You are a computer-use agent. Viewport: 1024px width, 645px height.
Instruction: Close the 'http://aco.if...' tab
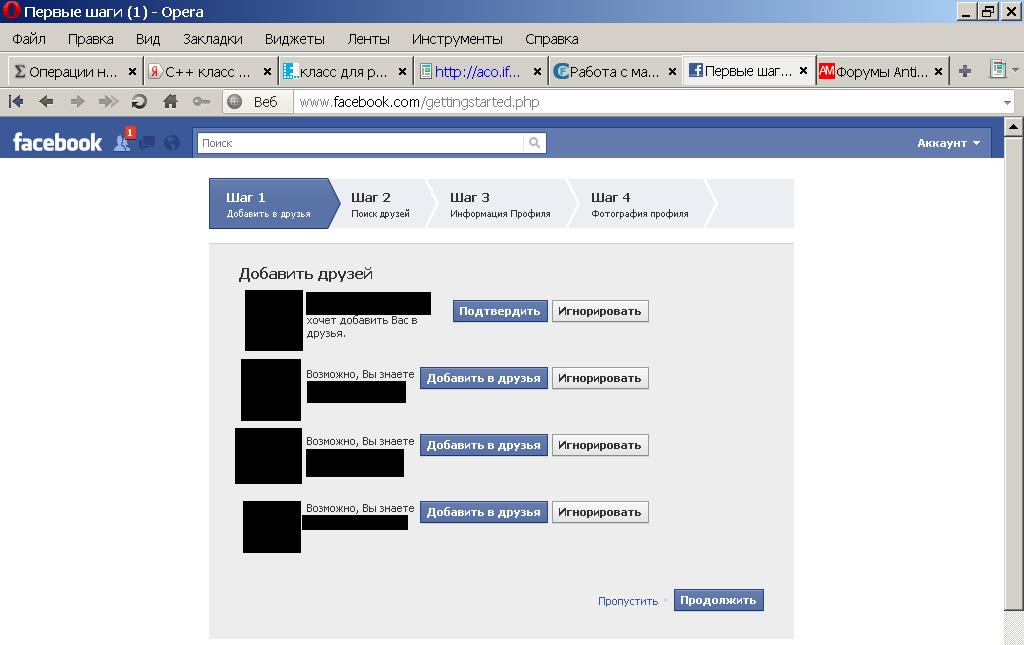coord(537,72)
